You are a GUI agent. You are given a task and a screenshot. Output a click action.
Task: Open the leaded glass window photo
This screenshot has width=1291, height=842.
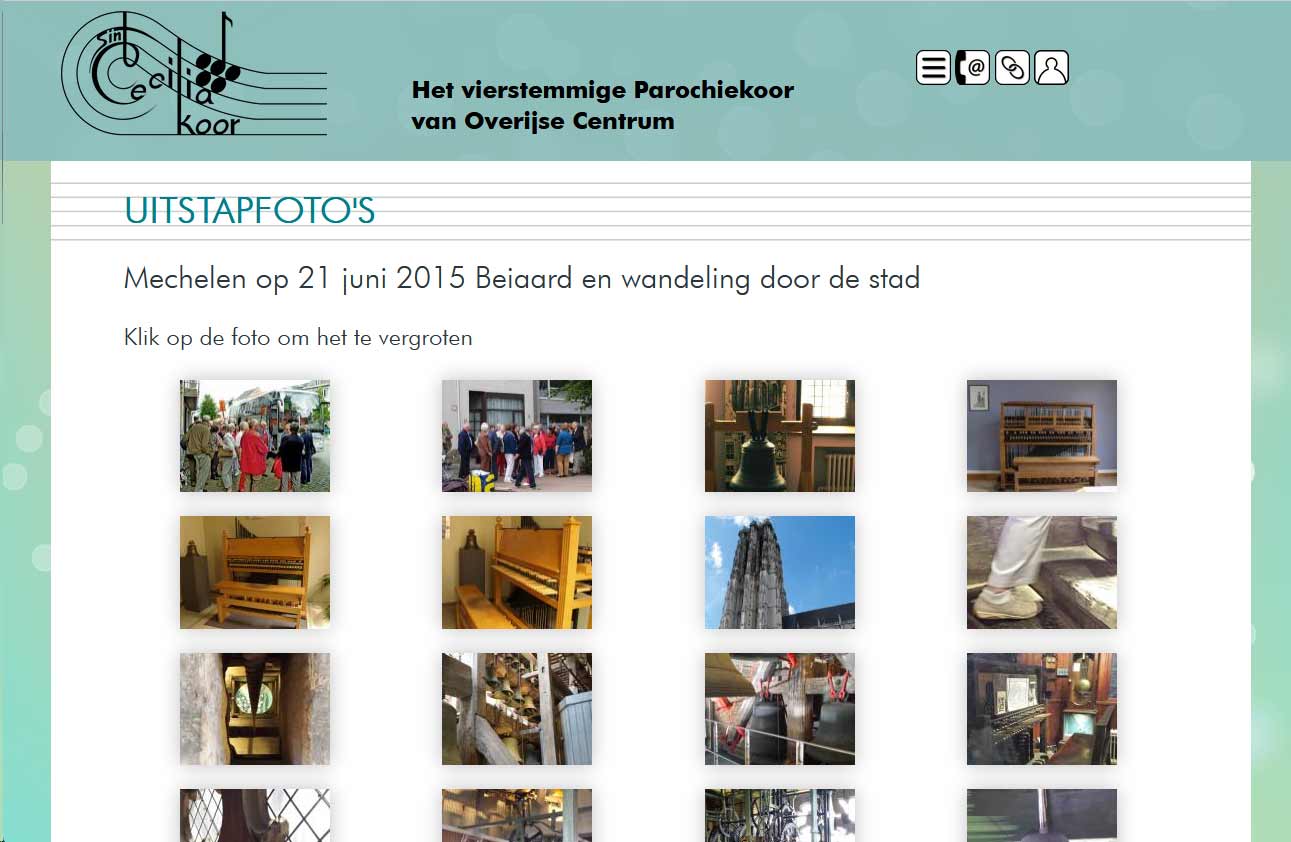coord(255,815)
